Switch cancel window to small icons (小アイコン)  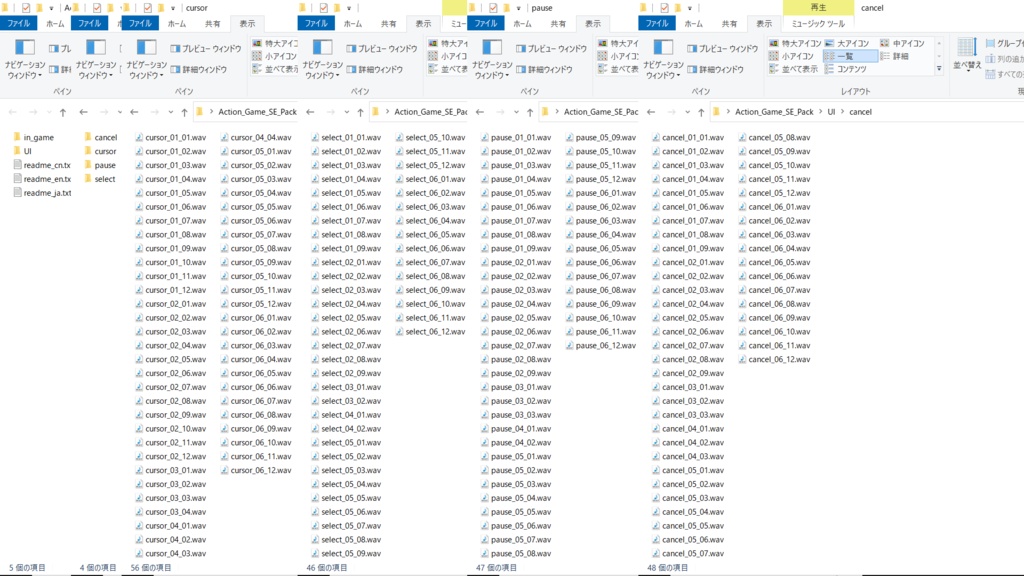point(791,56)
